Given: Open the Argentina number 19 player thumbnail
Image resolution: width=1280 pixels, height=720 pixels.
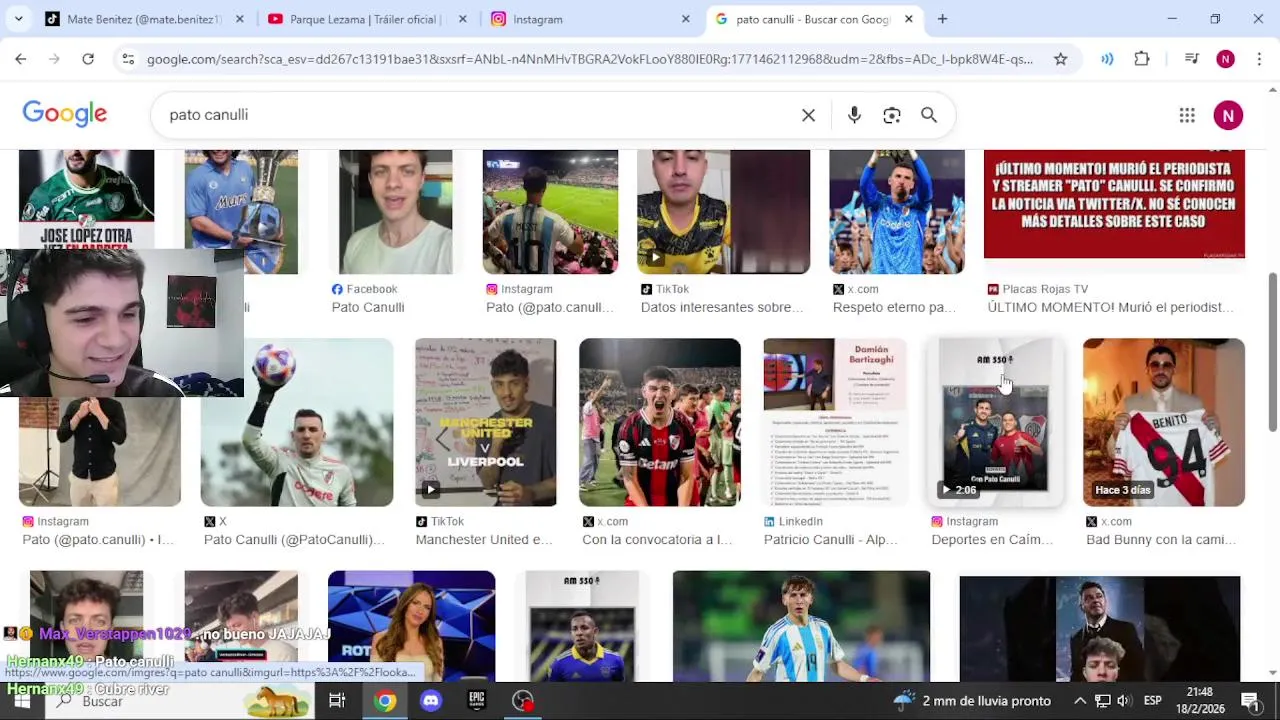Looking at the screenshot, I should coord(801,626).
